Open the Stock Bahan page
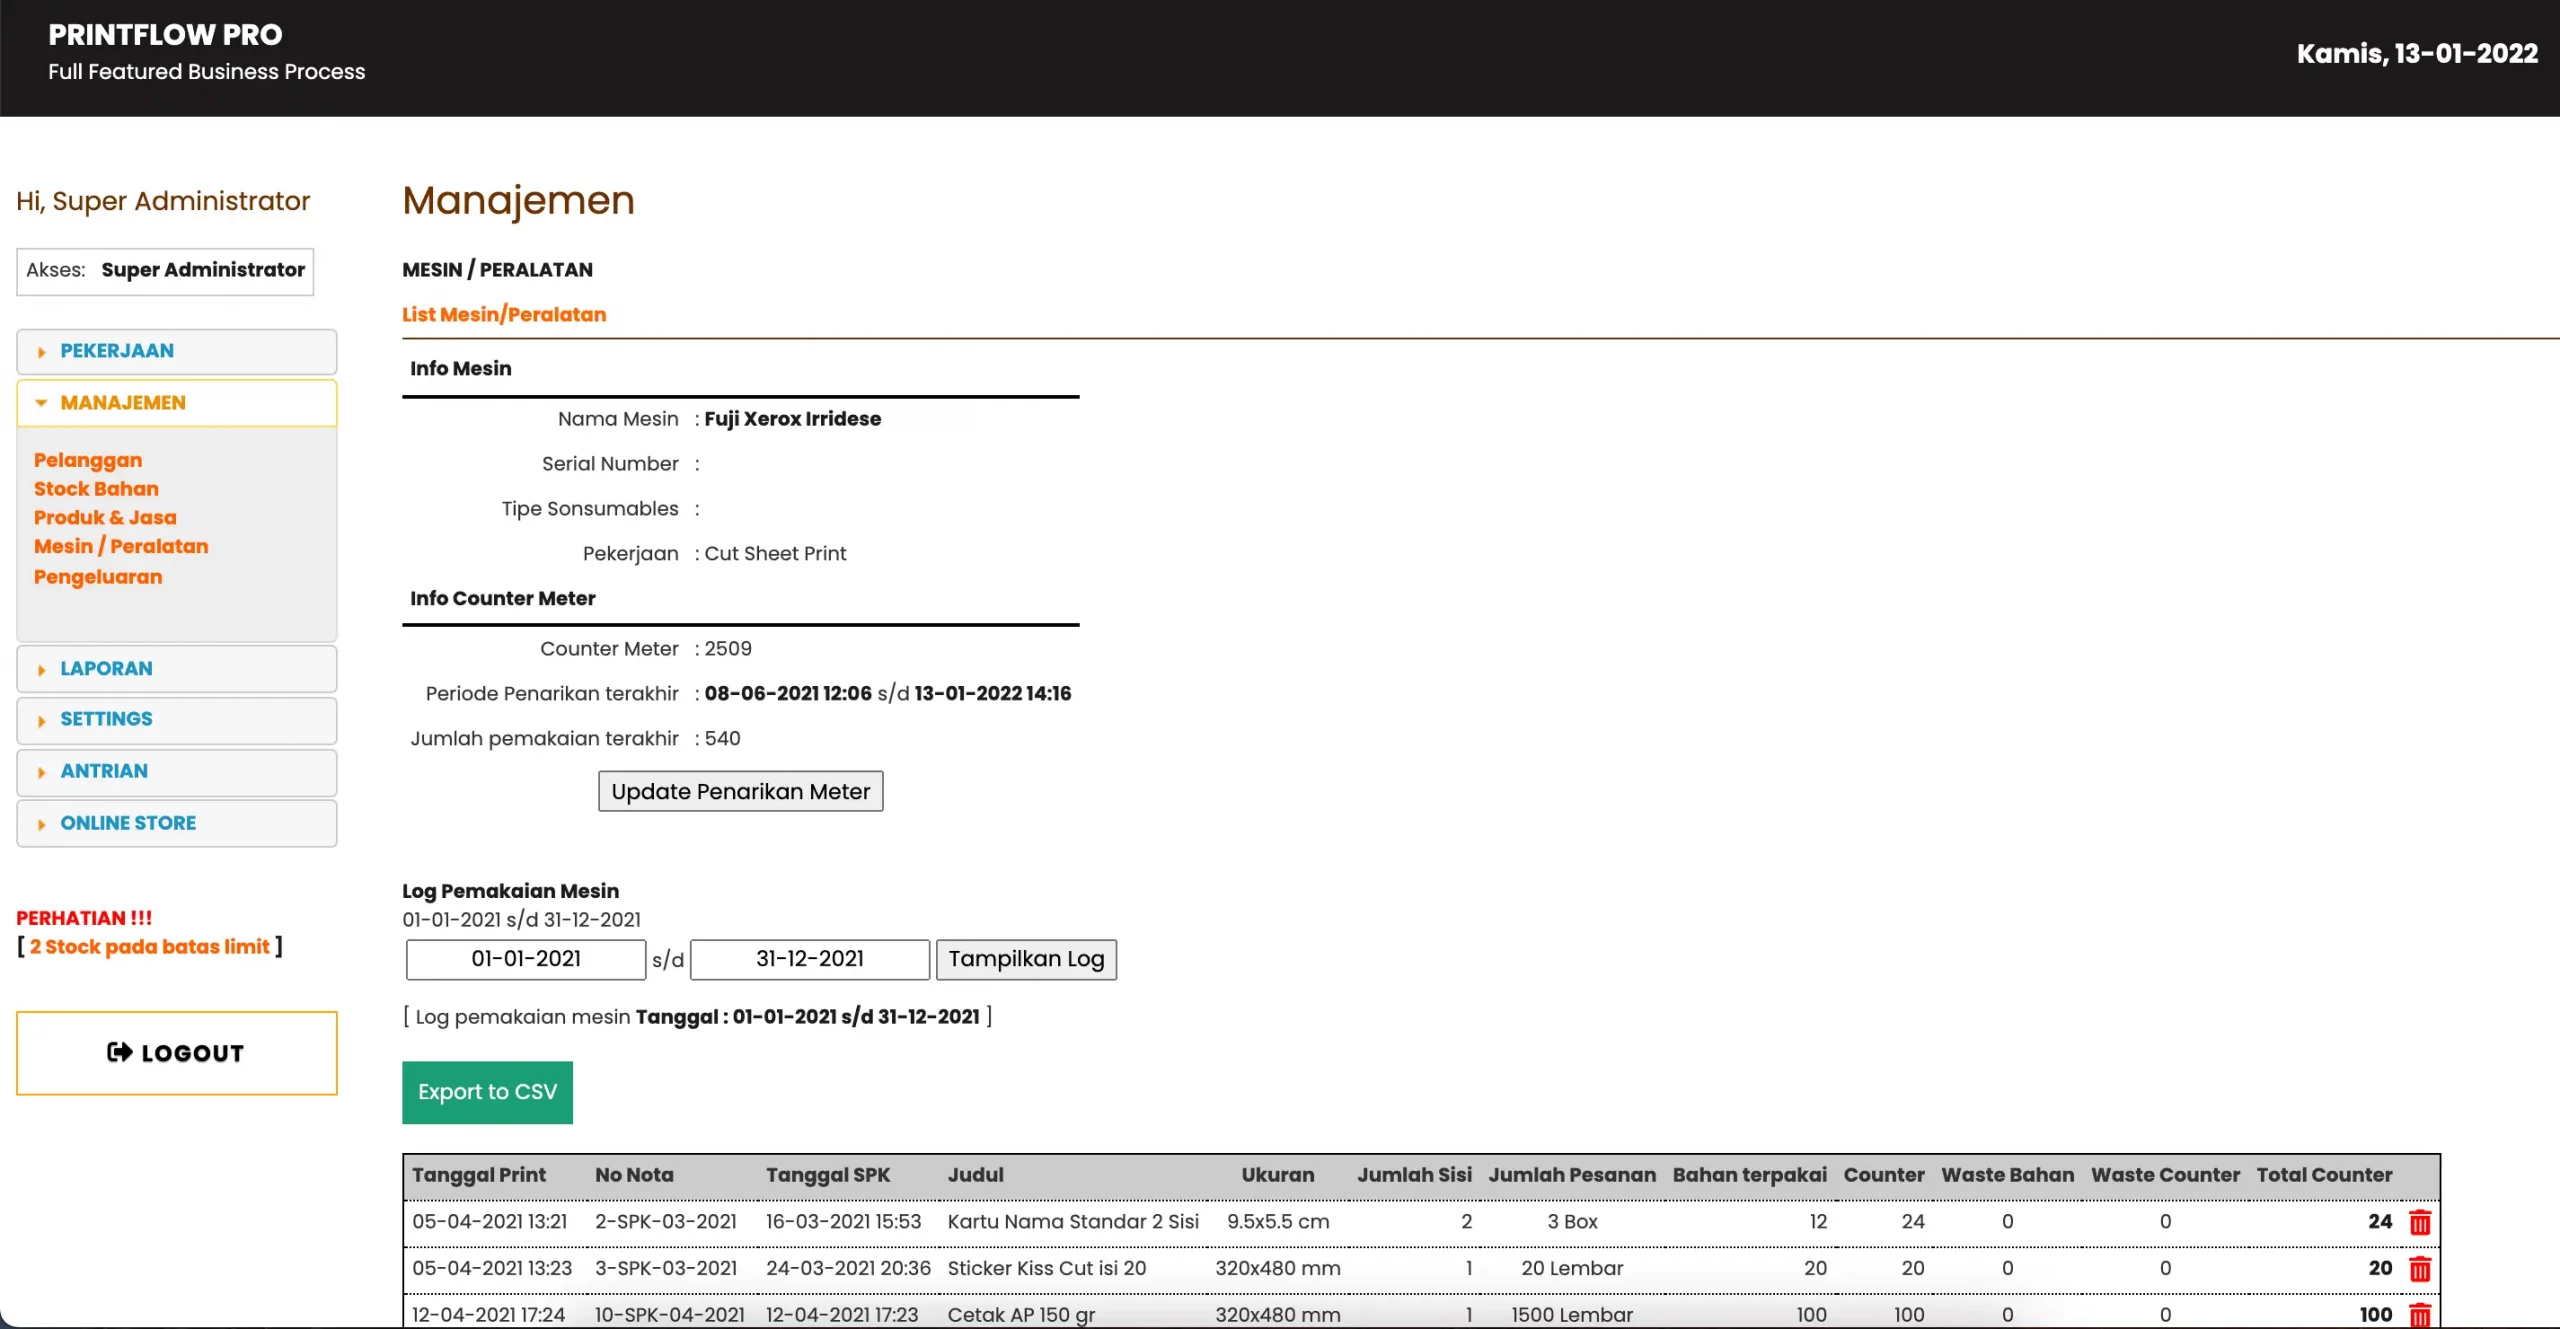Viewport: 2560px width, 1329px height. 96,489
